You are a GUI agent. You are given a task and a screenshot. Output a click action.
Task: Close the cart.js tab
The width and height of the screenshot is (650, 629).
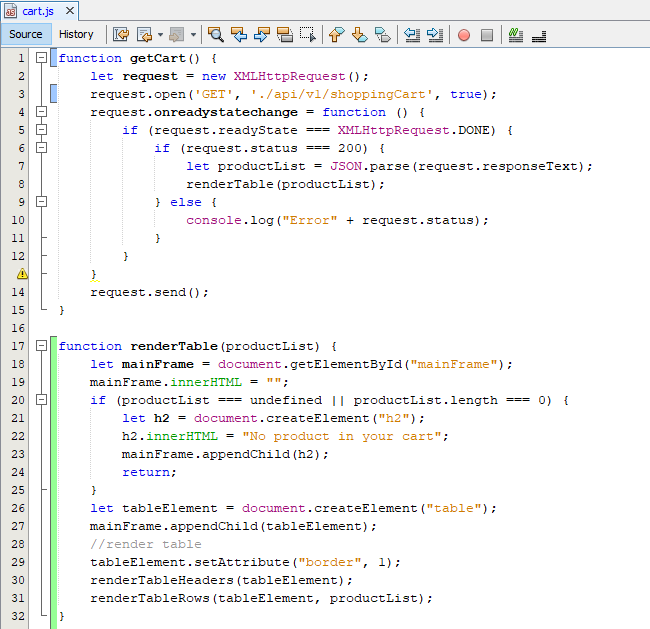pos(70,11)
